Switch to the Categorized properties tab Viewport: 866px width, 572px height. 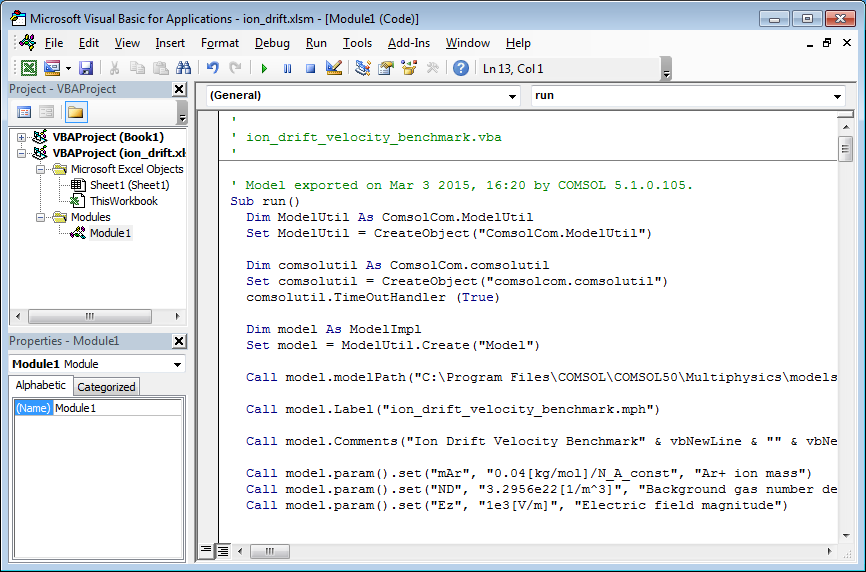pos(106,387)
